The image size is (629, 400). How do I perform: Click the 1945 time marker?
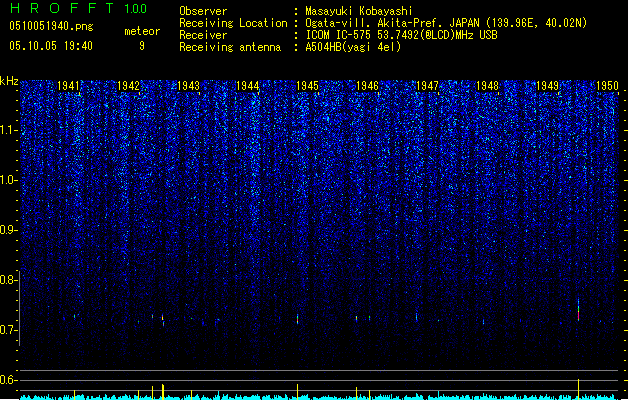coord(308,86)
